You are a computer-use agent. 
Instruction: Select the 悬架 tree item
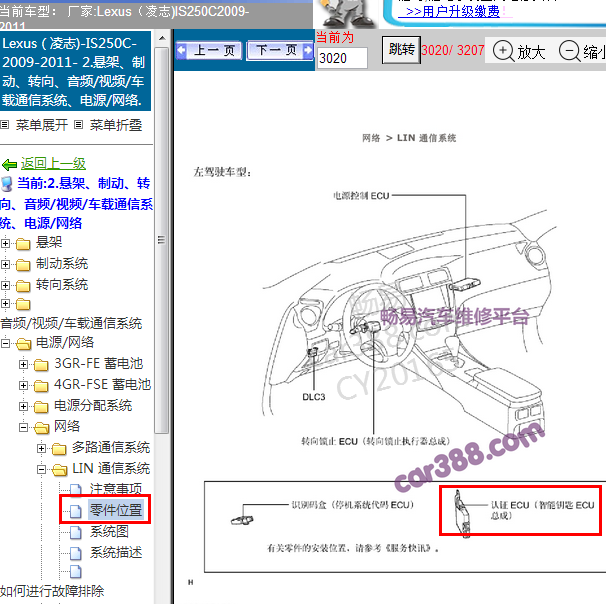[49, 242]
